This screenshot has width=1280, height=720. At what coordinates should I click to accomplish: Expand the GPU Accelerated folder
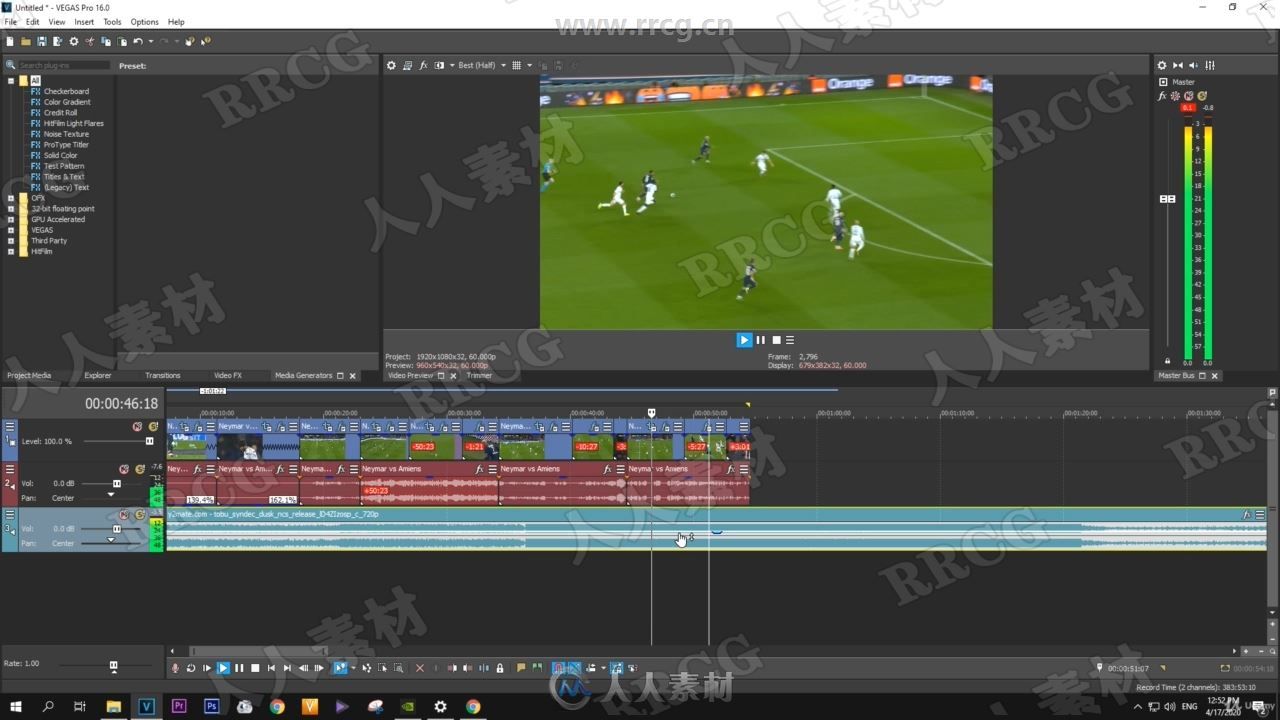click(11, 219)
